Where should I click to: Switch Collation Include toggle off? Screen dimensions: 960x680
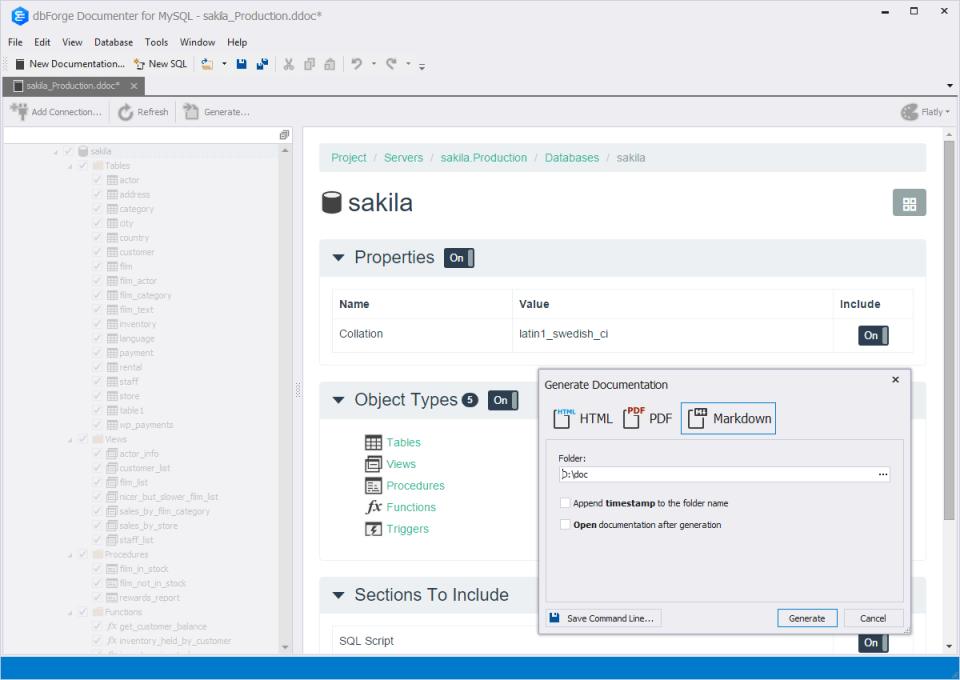[870, 337]
